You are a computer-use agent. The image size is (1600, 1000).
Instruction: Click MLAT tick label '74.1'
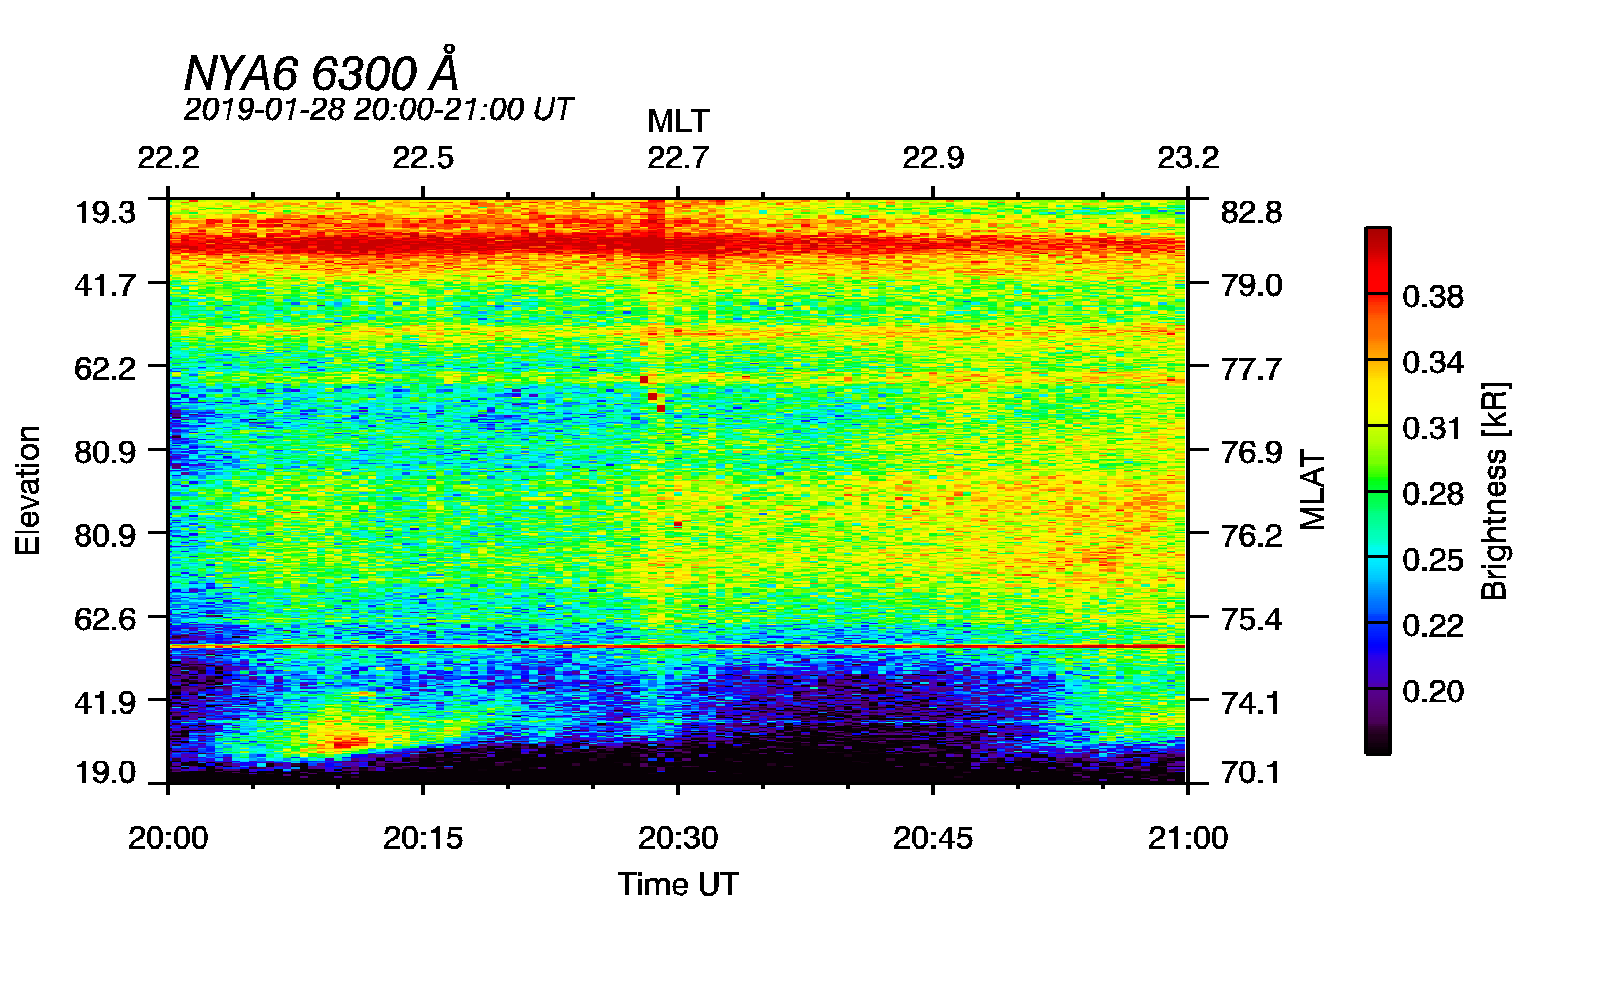tap(1251, 702)
